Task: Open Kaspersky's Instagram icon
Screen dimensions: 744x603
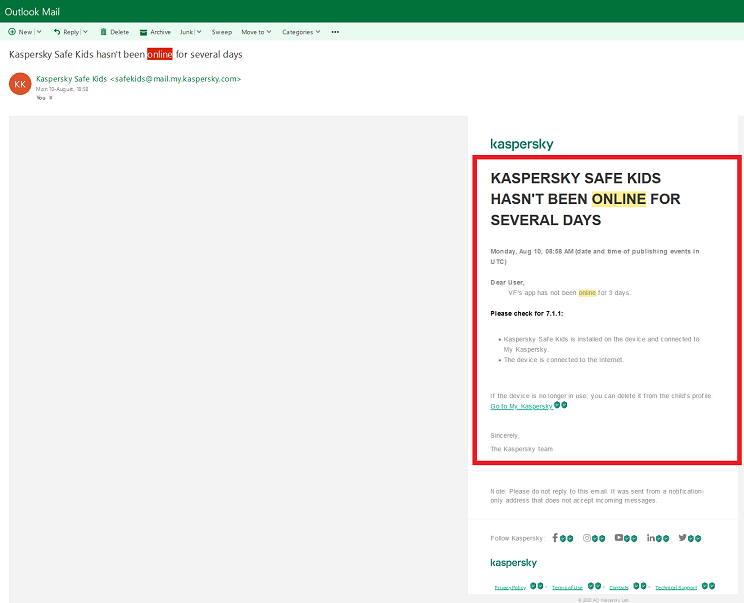Action: 587,538
